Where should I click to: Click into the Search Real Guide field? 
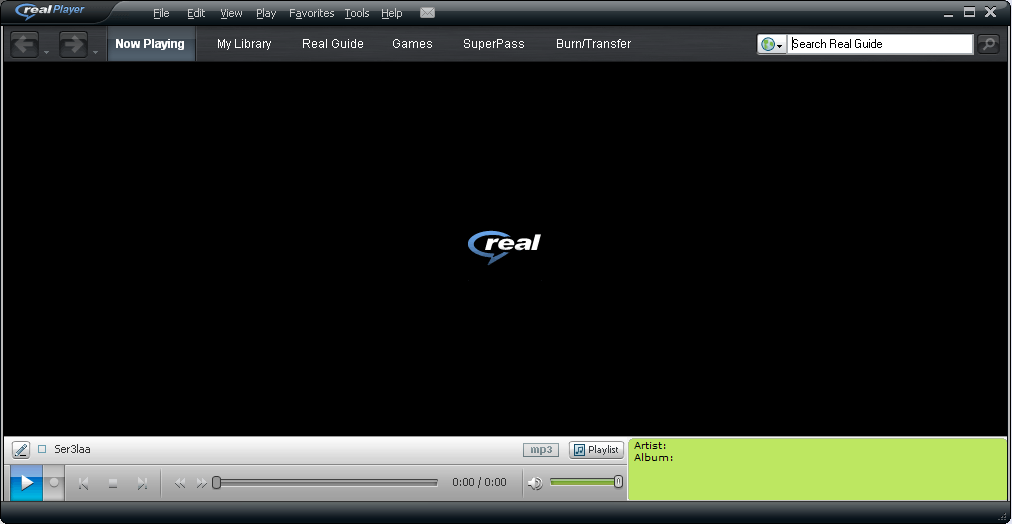880,44
